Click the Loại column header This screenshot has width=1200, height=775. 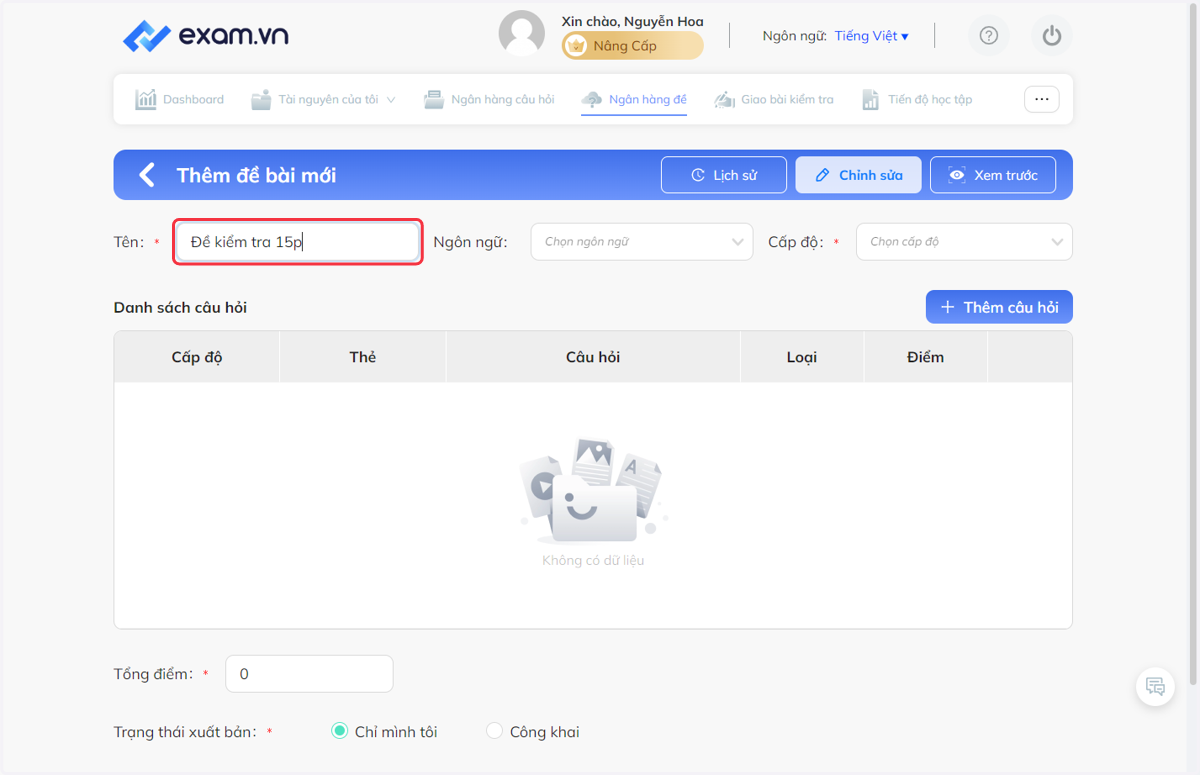click(x=802, y=357)
